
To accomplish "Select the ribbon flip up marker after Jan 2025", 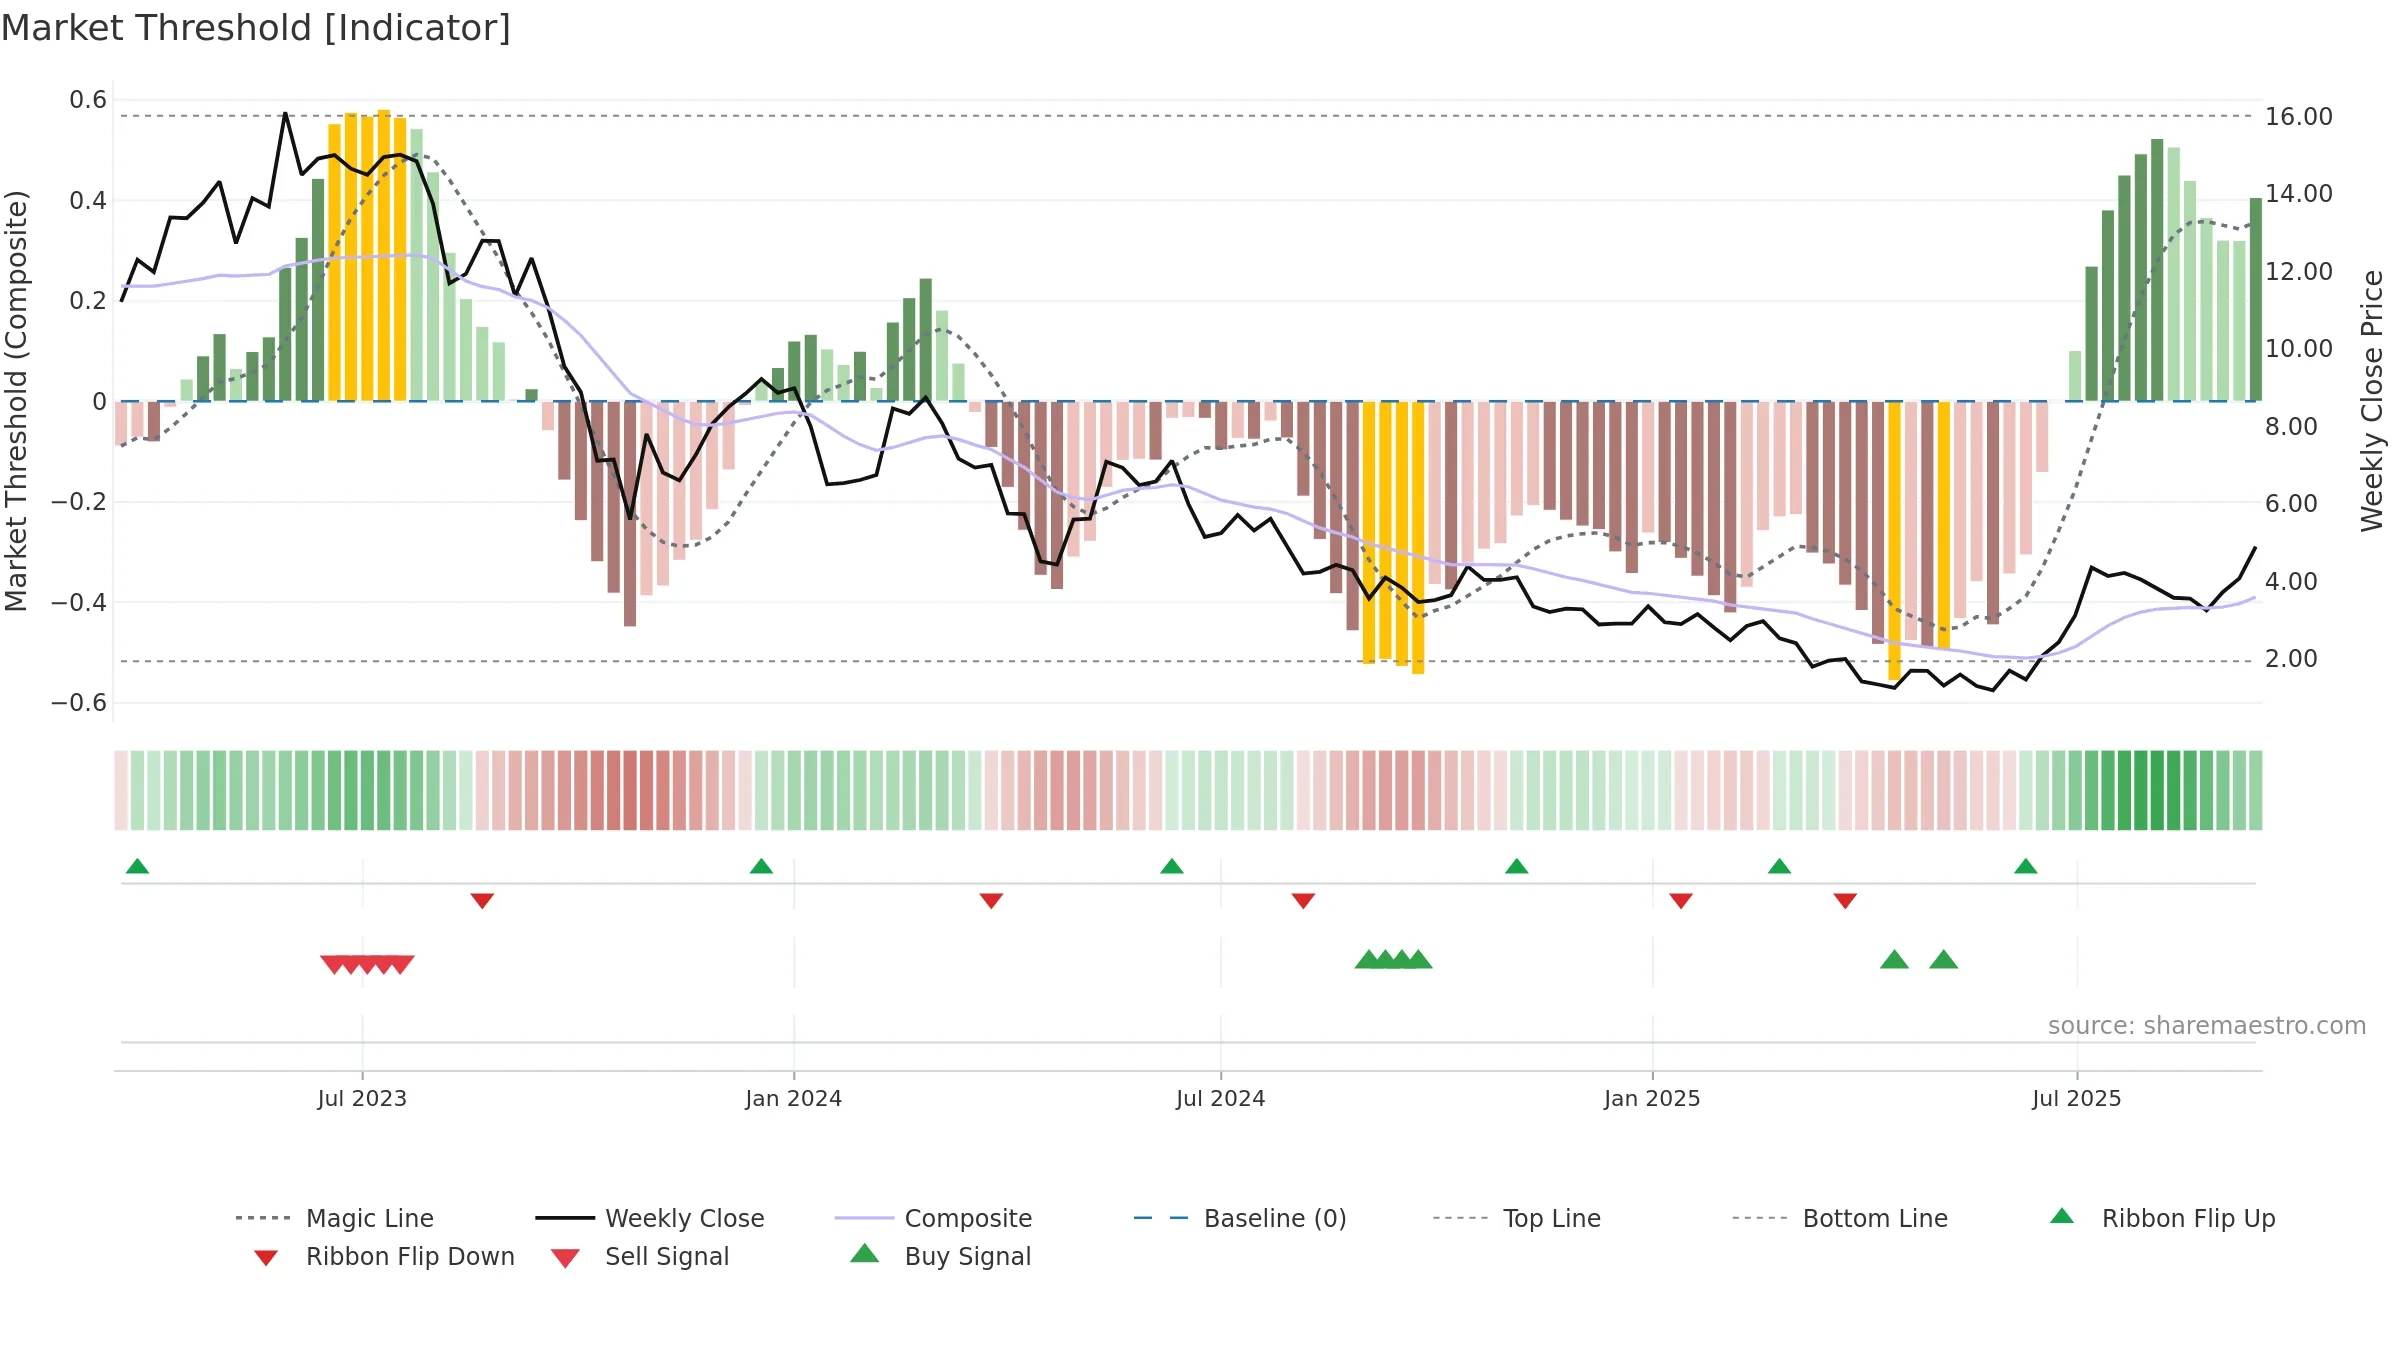I will coord(1779,866).
